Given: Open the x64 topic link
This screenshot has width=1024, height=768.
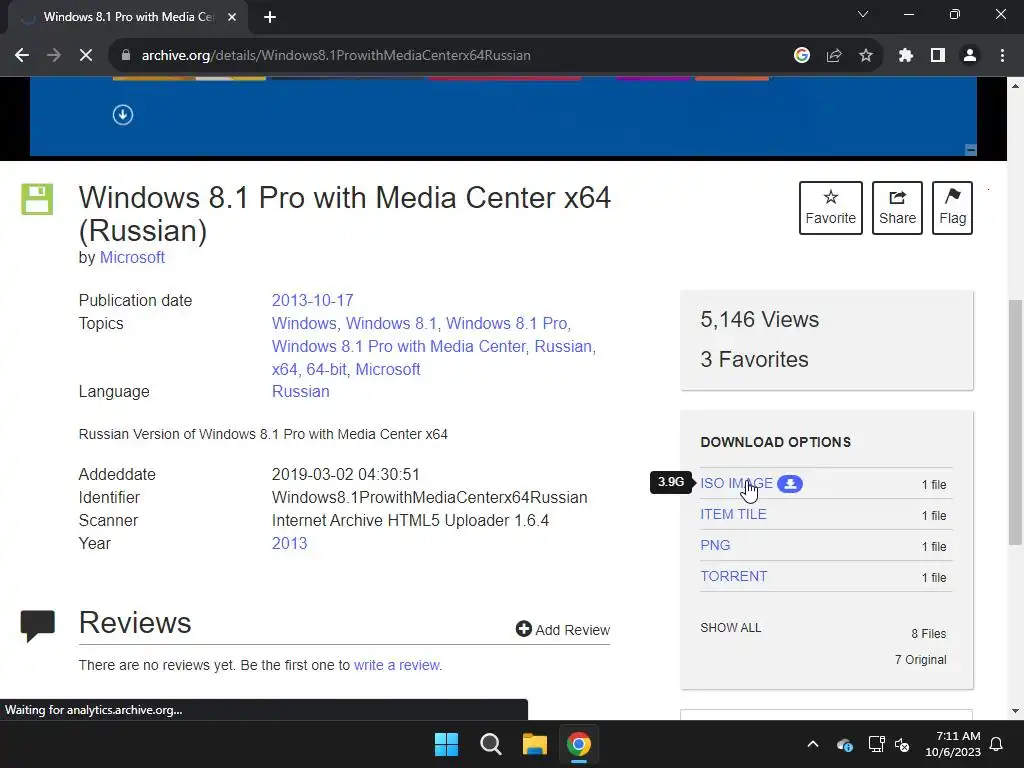Looking at the screenshot, I should tap(284, 369).
